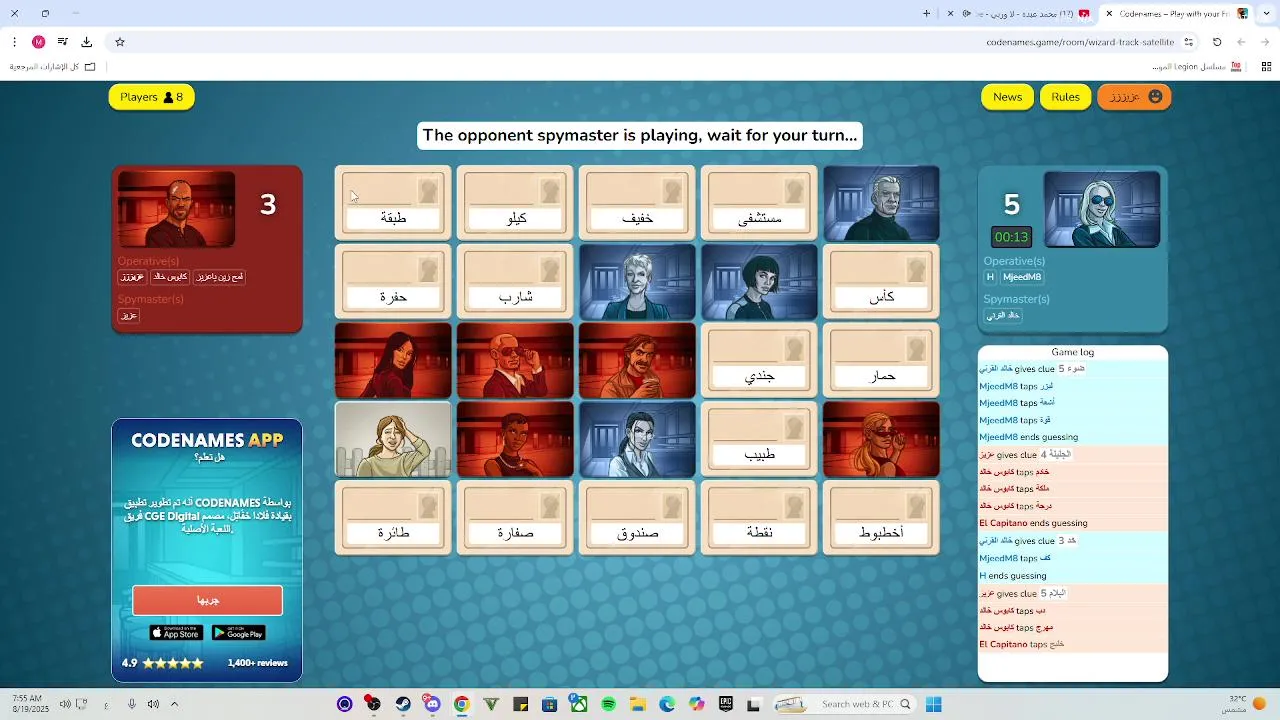Click the blue team timer 00:13
Screen dimensions: 1280x720
tap(1011, 237)
